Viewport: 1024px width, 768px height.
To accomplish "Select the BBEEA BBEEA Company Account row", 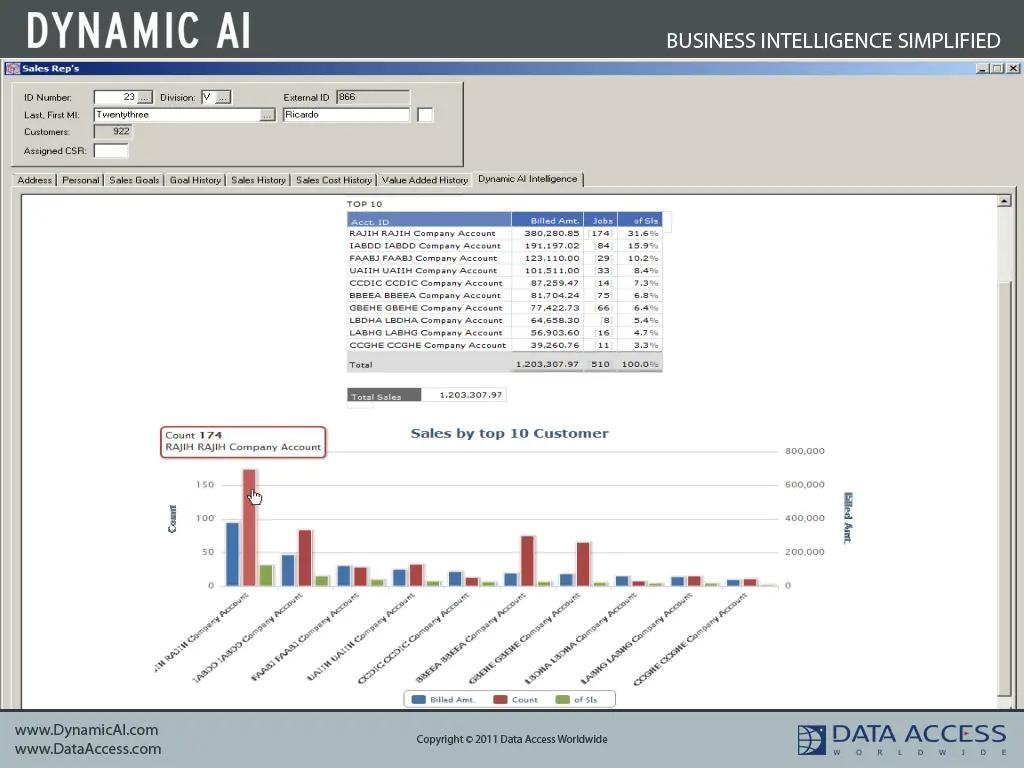I will pyautogui.click(x=504, y=295).
